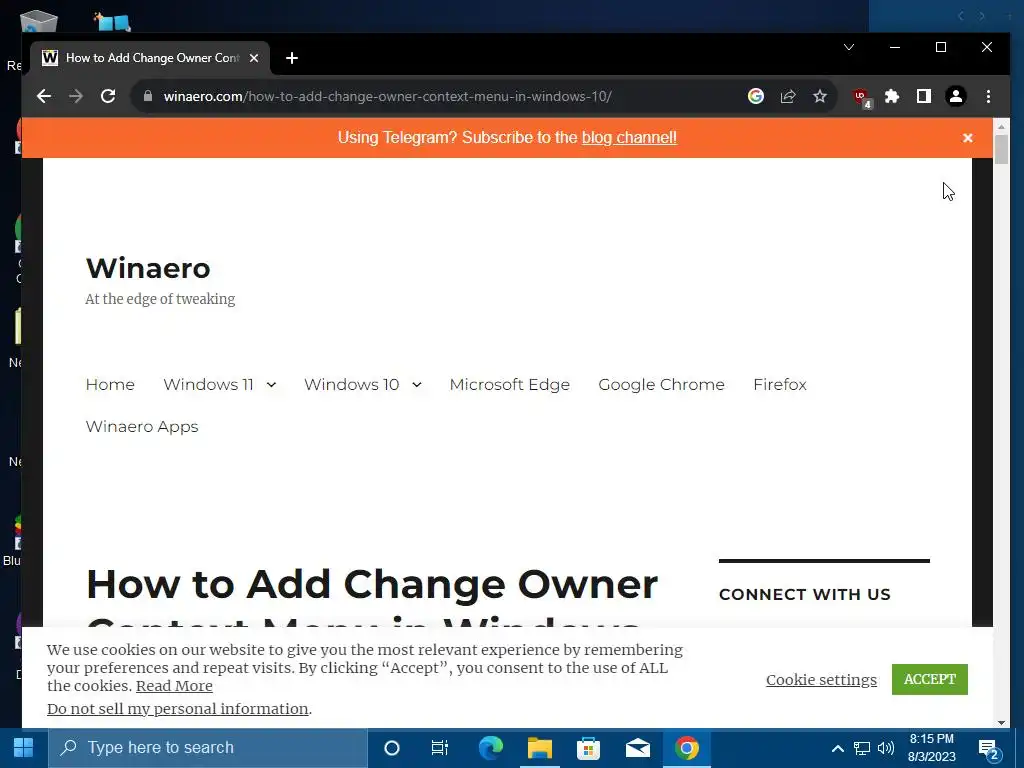
Task: Open Cookie settings
Action: [x=822, y=680]
